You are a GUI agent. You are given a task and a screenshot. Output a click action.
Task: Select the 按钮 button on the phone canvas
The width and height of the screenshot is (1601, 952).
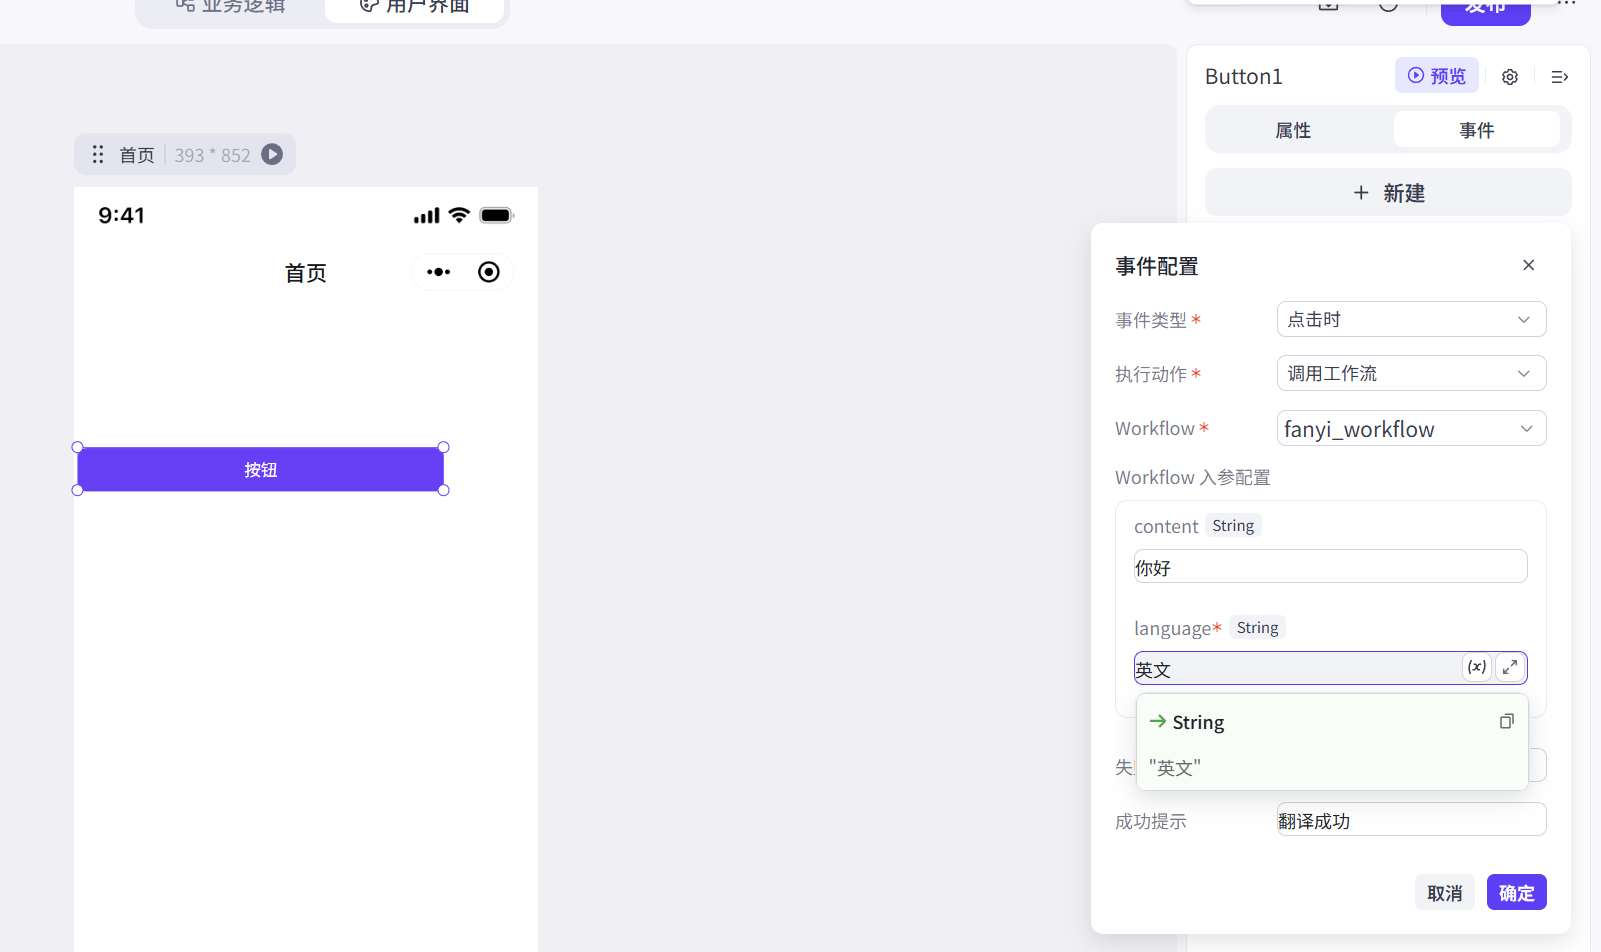[259, 468]
